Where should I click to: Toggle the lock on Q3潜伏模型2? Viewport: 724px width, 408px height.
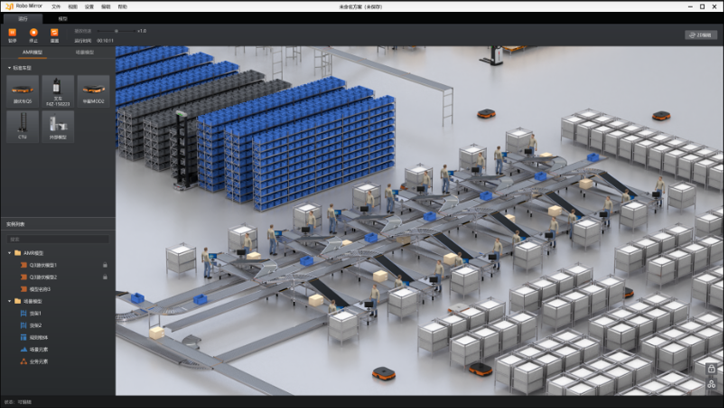(105, 277)
